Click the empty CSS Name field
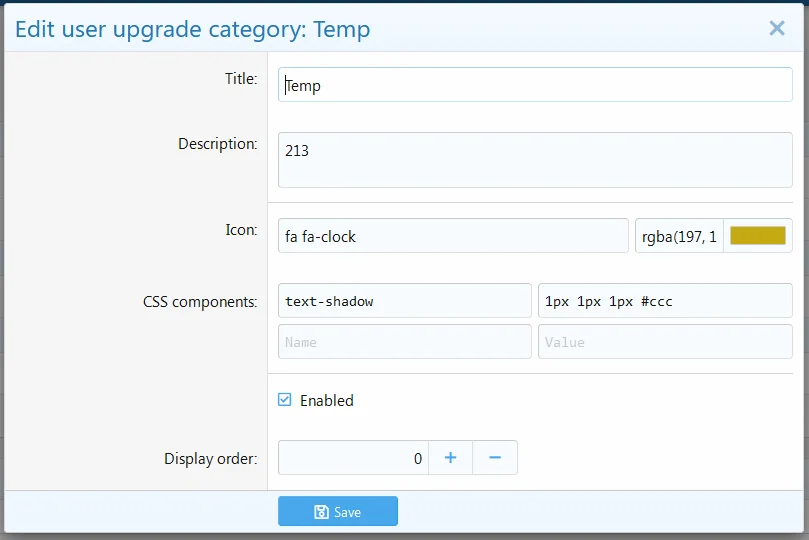809x540 pixels. point(405,342)
